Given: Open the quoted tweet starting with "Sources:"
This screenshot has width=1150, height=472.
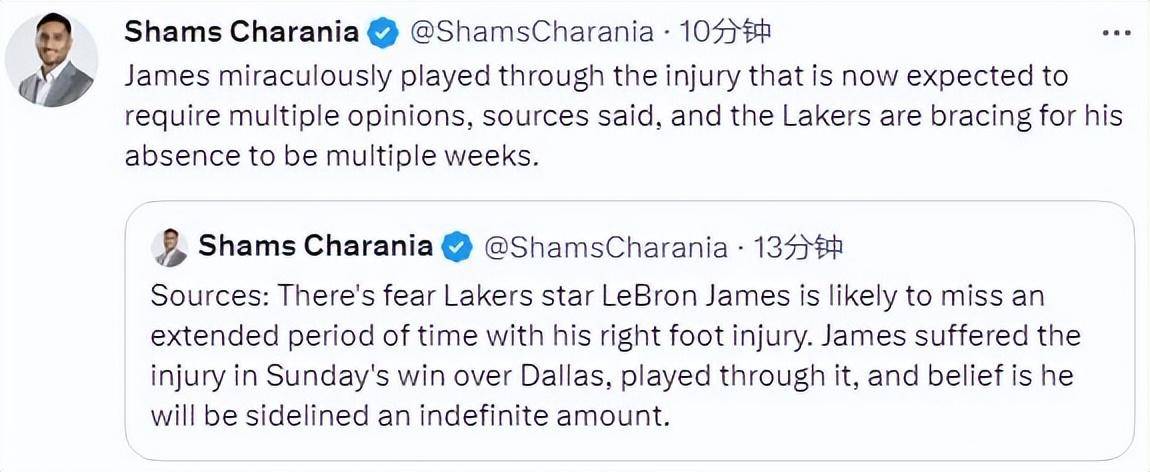Looking at the screenshot, I should (x=615, y=355).
